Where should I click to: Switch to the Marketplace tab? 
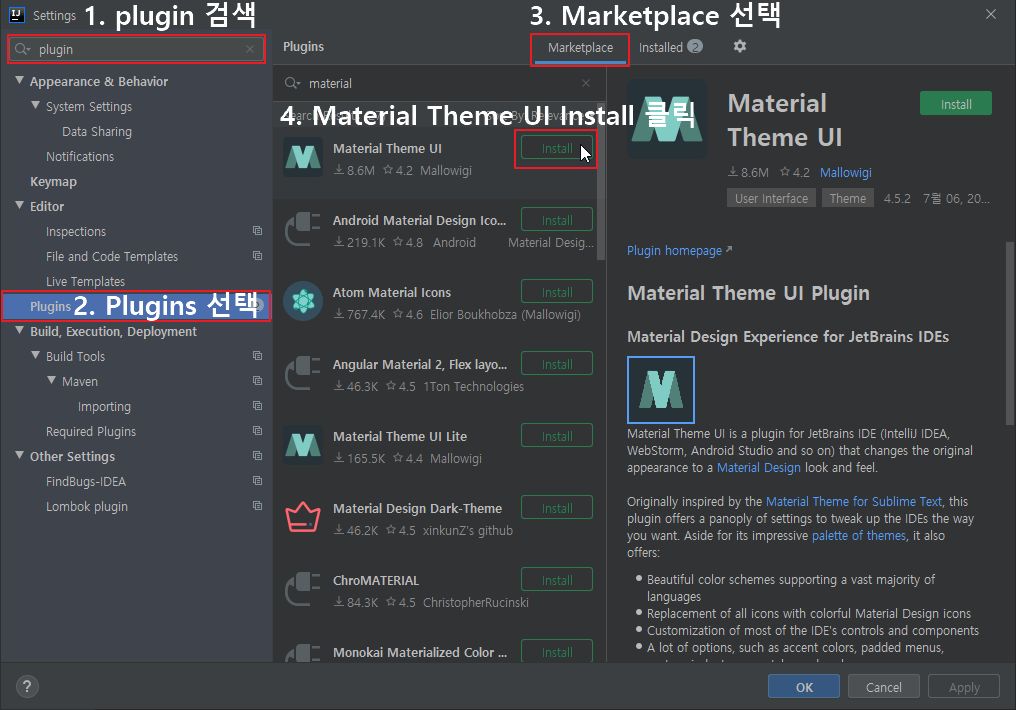point(580,48)
